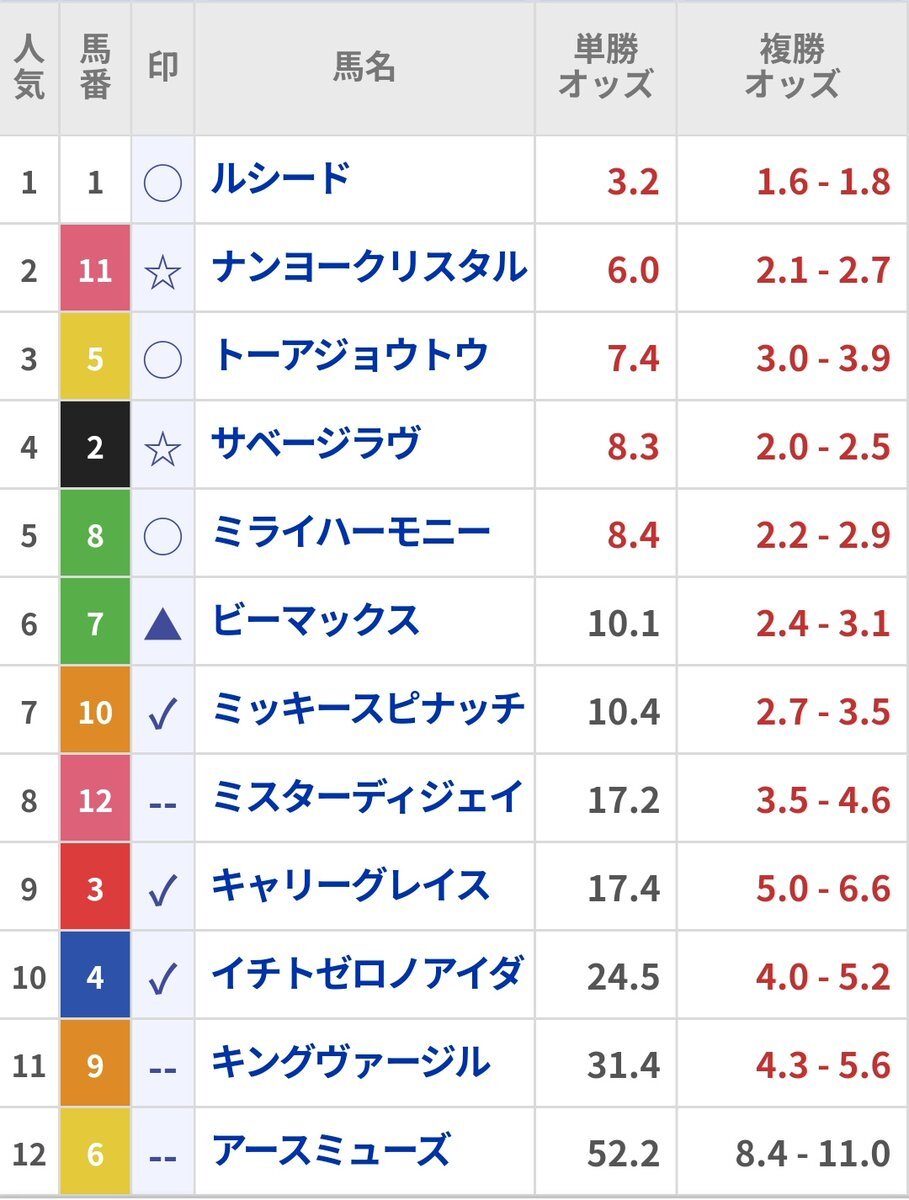909x1200 pixels.
Task: Select the triangle mark beside ビーマックス
Action: [162, 625]
